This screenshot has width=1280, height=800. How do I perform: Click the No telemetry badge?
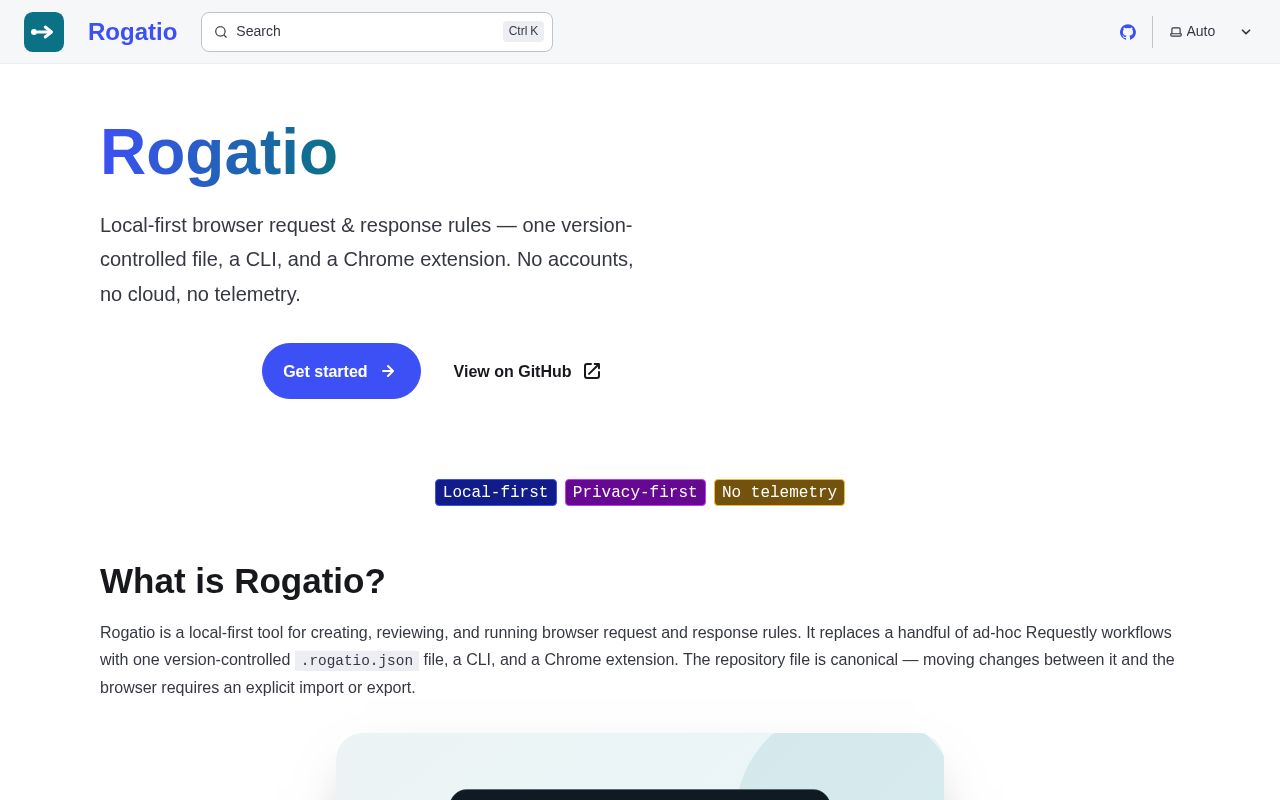pyautogui.click(x=779, y=492)
